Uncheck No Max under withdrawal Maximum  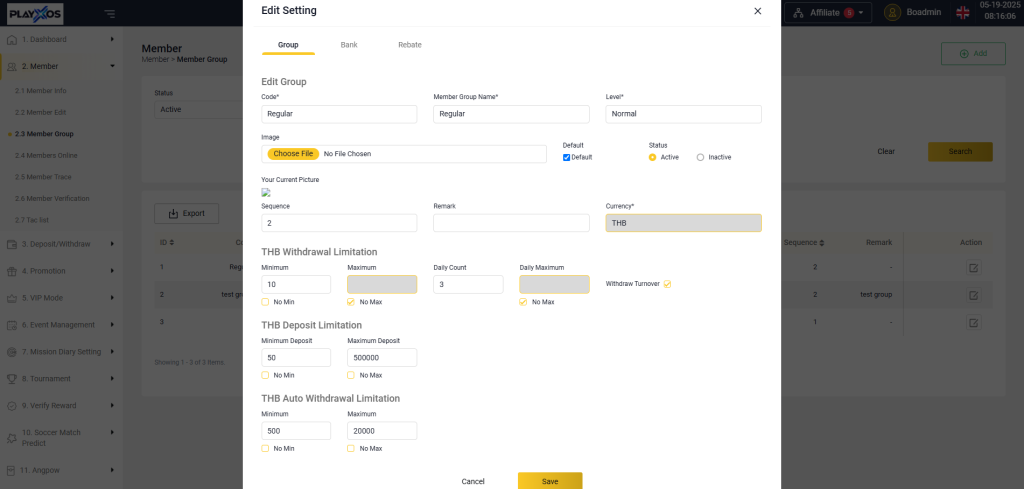(351, 302)
